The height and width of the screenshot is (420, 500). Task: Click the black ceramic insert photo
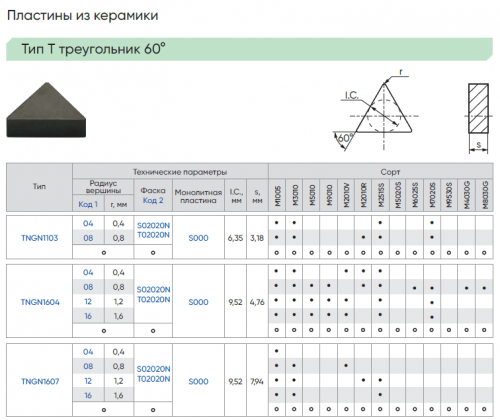[46, 110]
